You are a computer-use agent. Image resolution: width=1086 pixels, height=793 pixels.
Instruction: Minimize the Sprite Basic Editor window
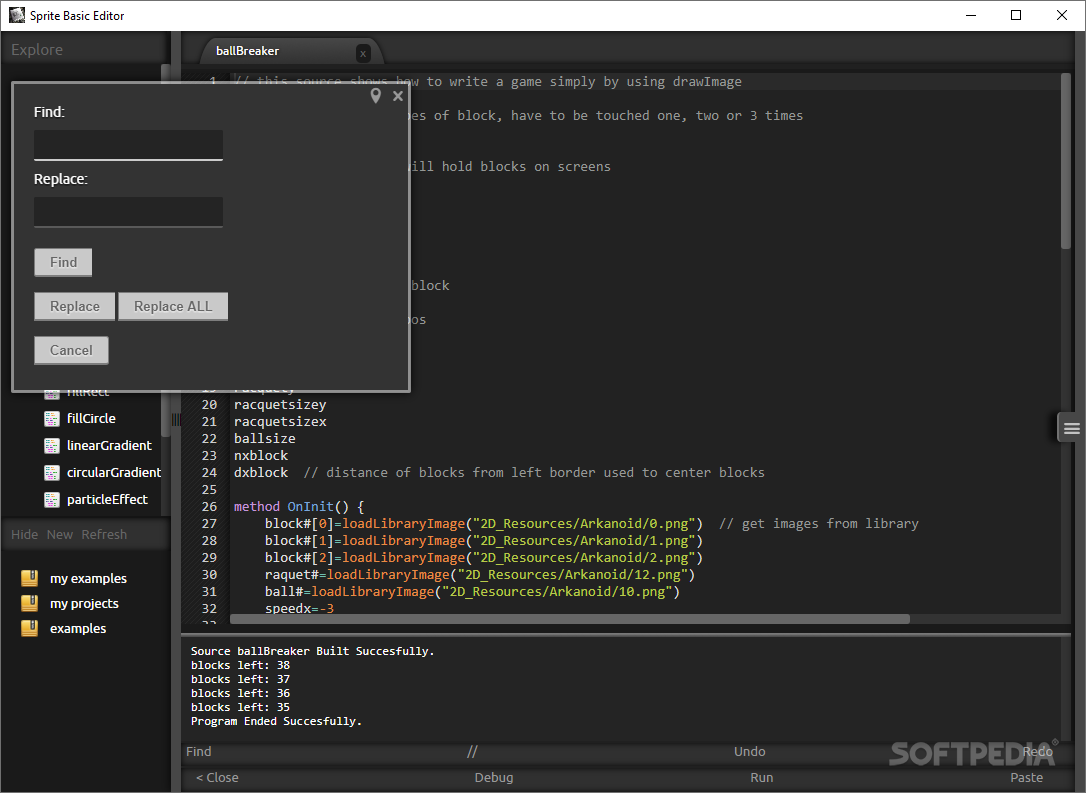(x=971, y=15)
